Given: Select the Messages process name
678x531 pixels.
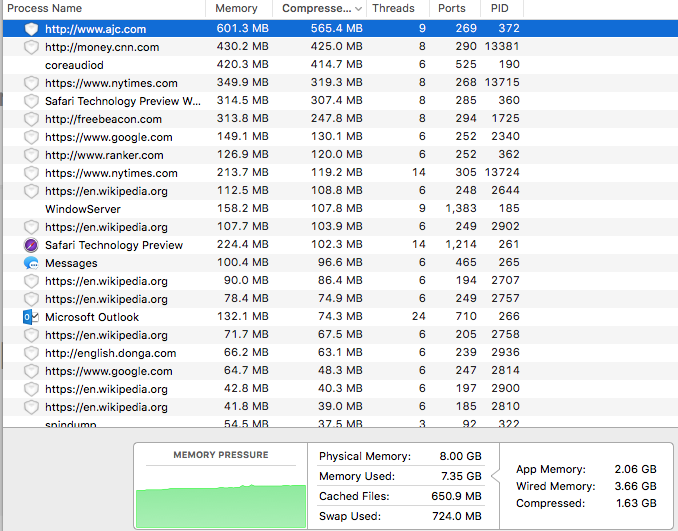Looking at the screenshot, I should pyautogui.click(x=71, y=263).
